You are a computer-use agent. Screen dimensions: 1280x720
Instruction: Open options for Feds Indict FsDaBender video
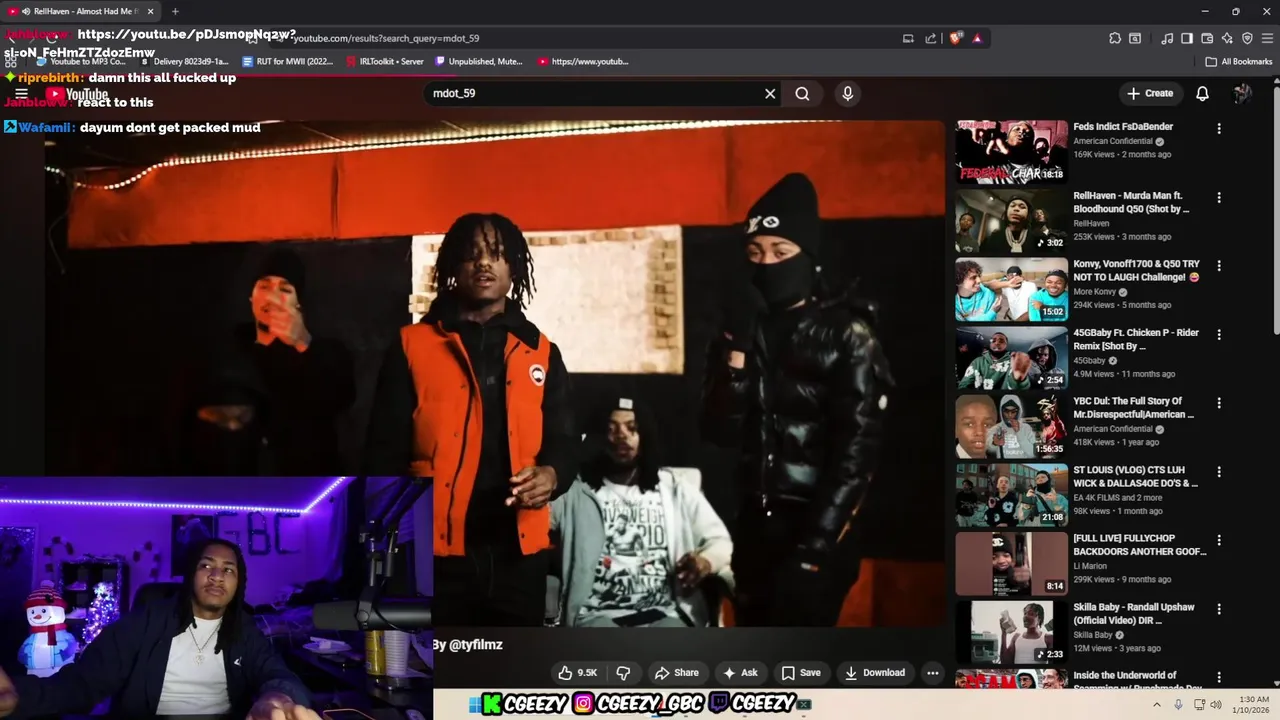coord(1219,129)
